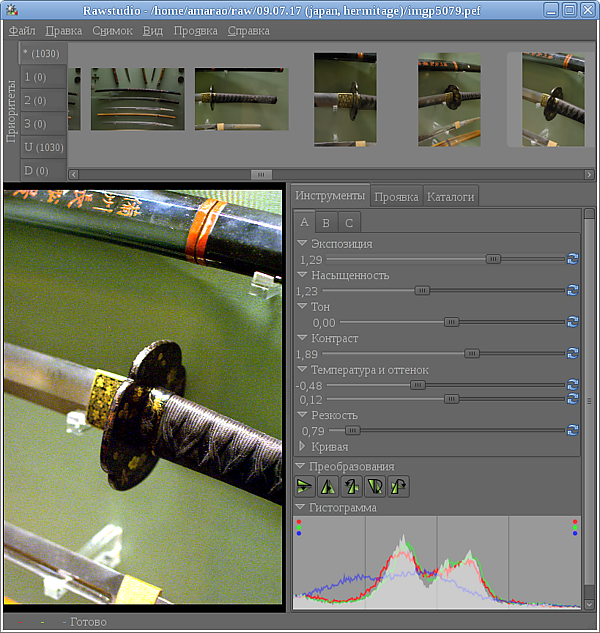This screenshot has height=633, width=600.
Task: Click the Экспозиция slider handle
Action: [493, 259]
